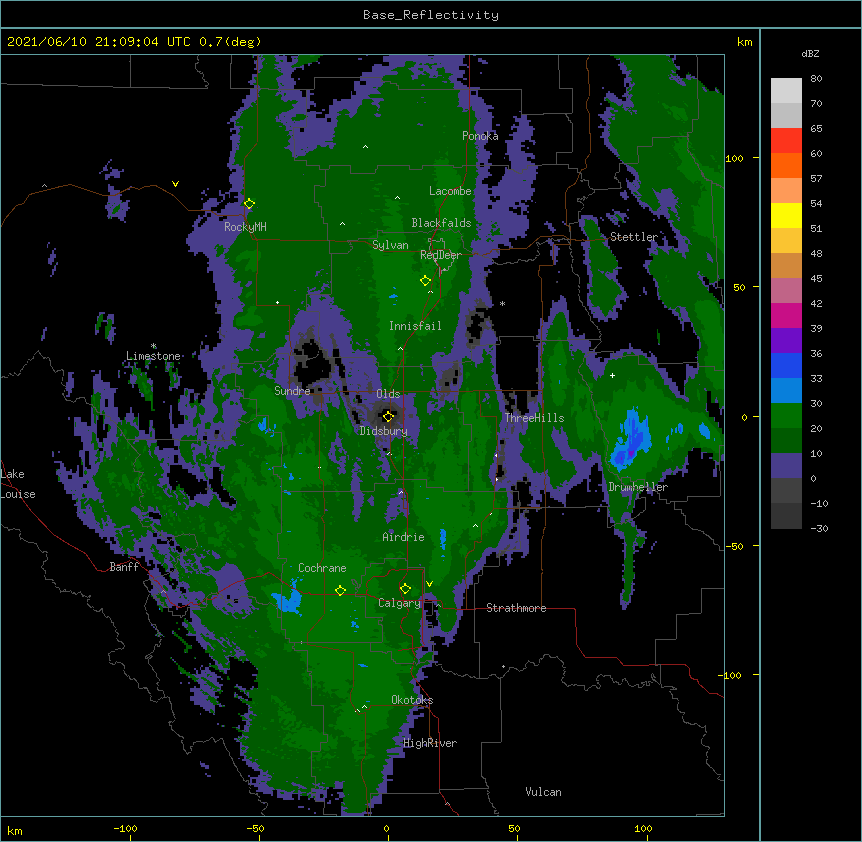This screenshot has height=842, width=862.
Task: Click the yellow station marker below RedDeer
Action: (x=425, y=281)
